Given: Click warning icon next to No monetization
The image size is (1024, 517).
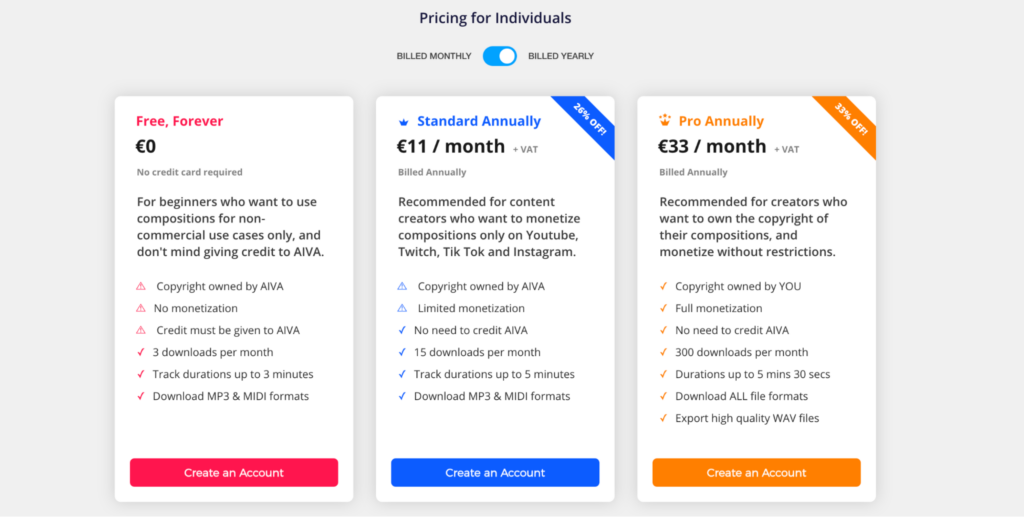Looking at the screenshot, I should (x=140, y=308).
